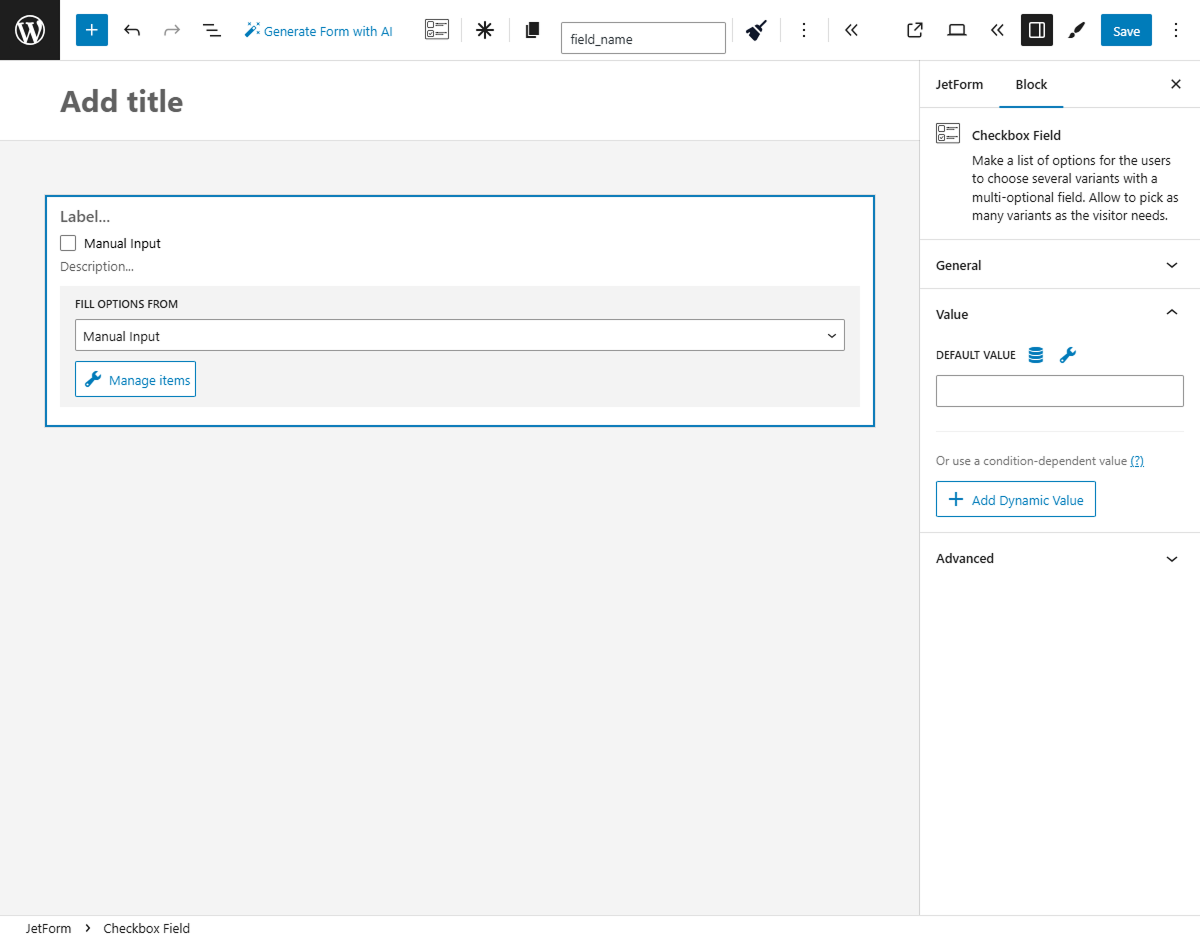Click the wrench macros icon beside Default Value
Image resolution: width=1200 pixels, height=940 pixels.
[x=1067, y=354]
